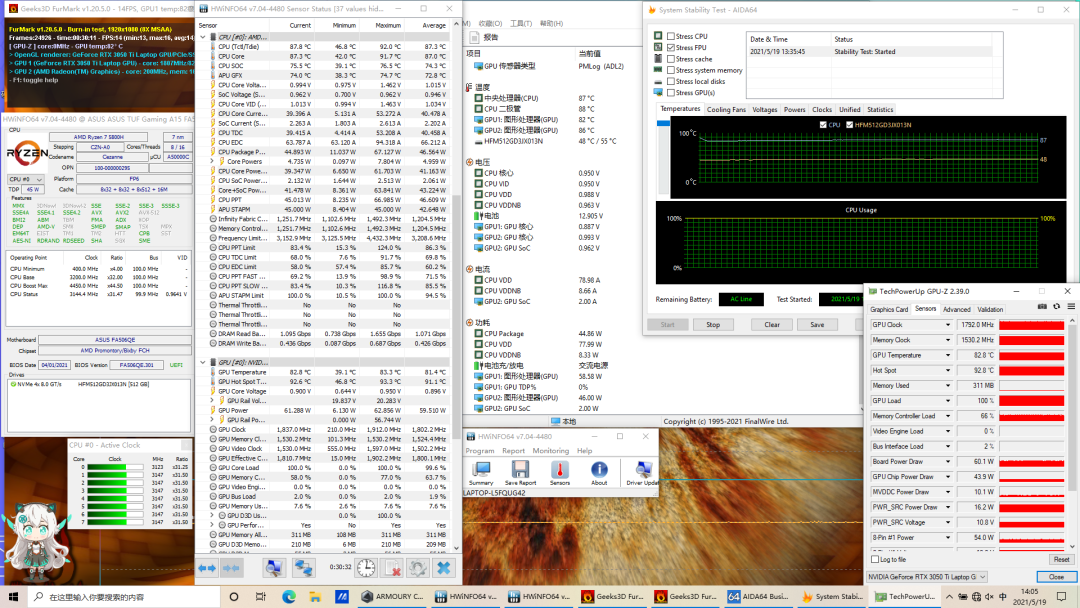Open Memory Clock sensor dropdown
The width and height of the screenshot is (1080, 608).
948,340
